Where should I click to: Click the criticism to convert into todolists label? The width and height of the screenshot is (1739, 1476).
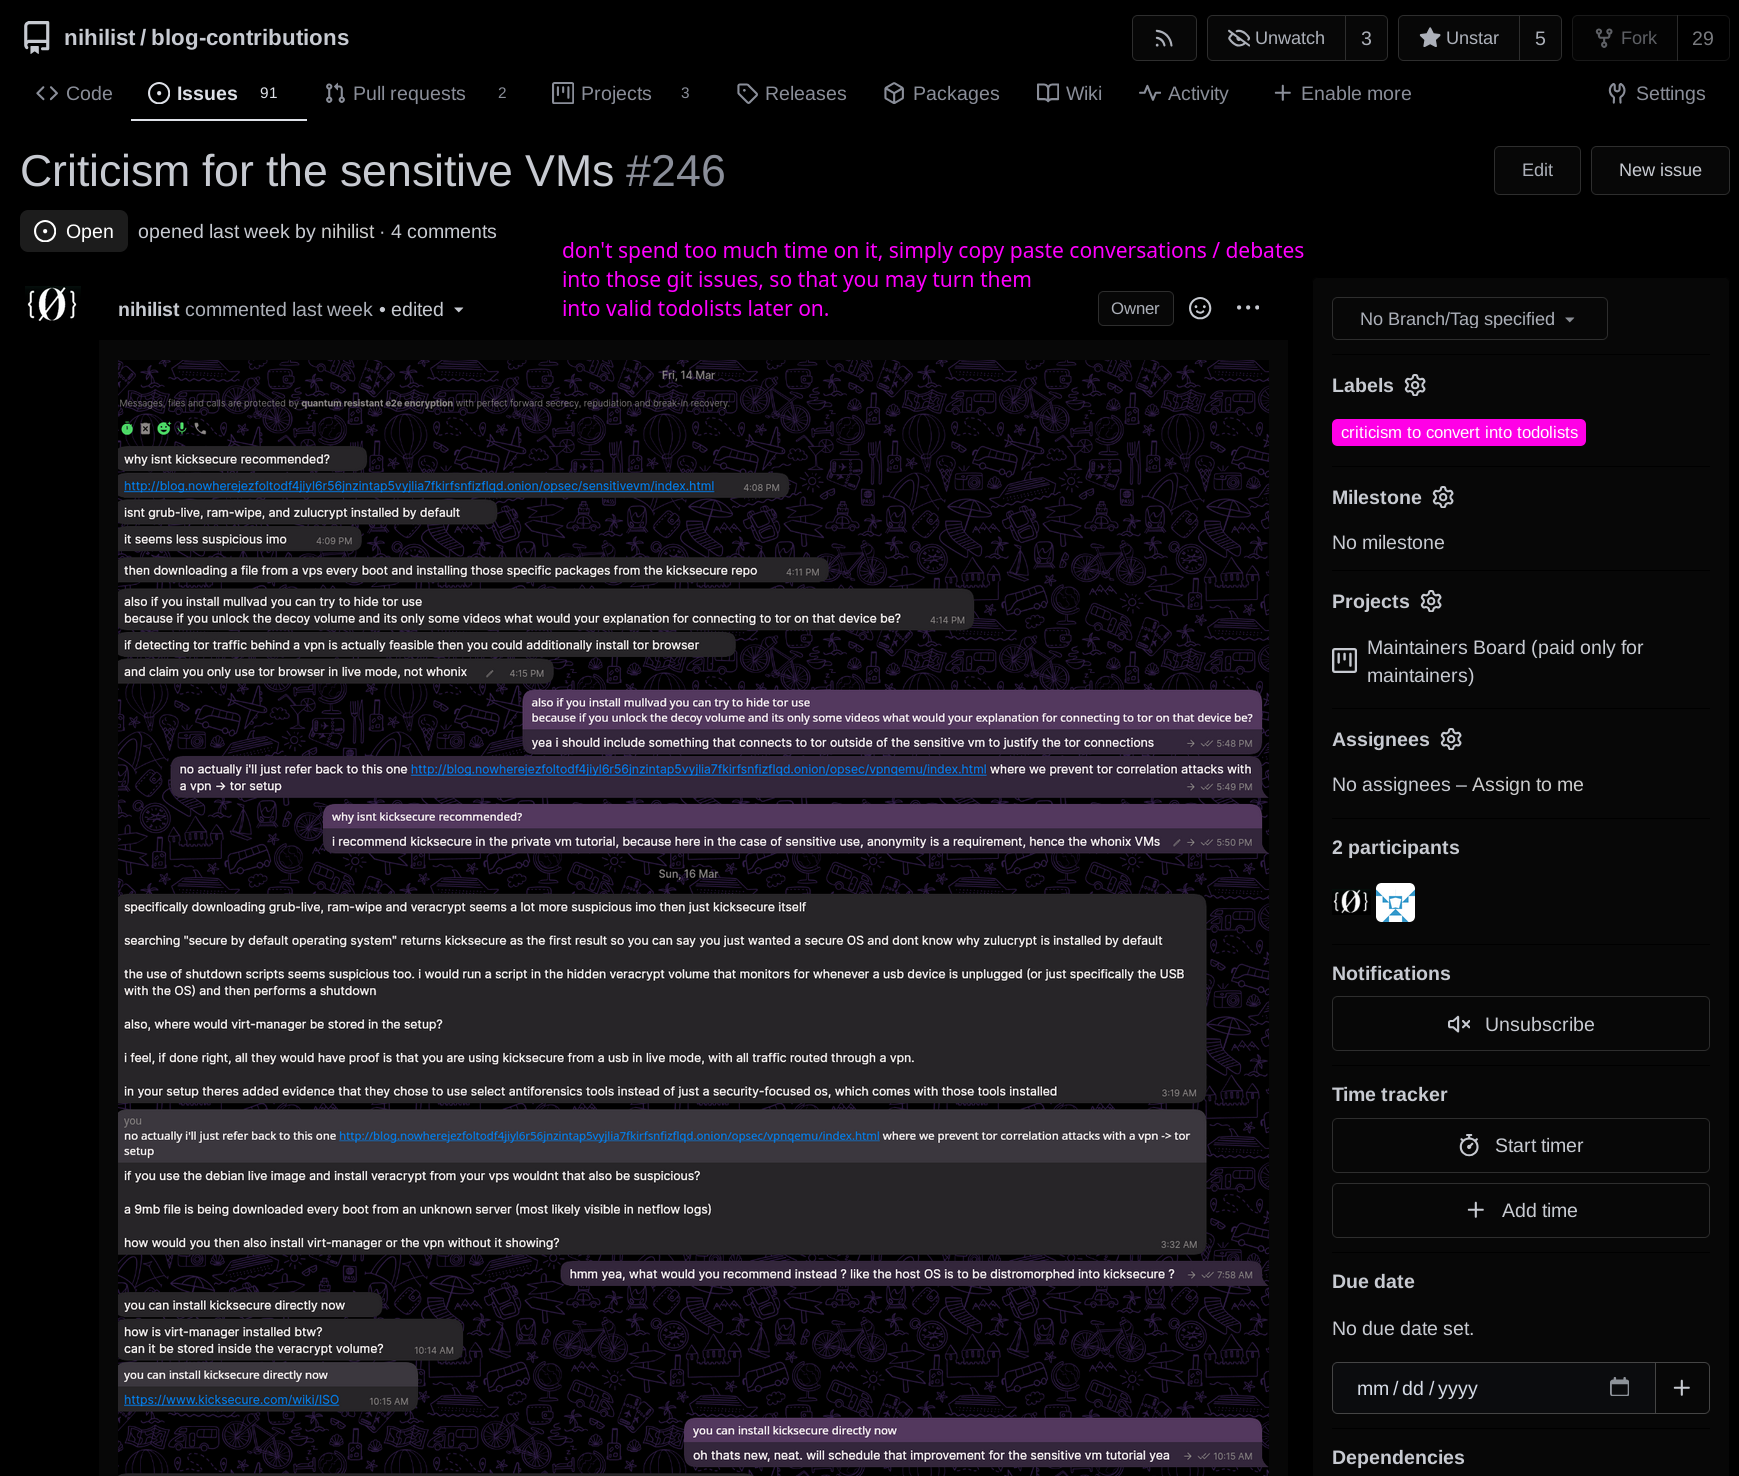[1459, 432]
